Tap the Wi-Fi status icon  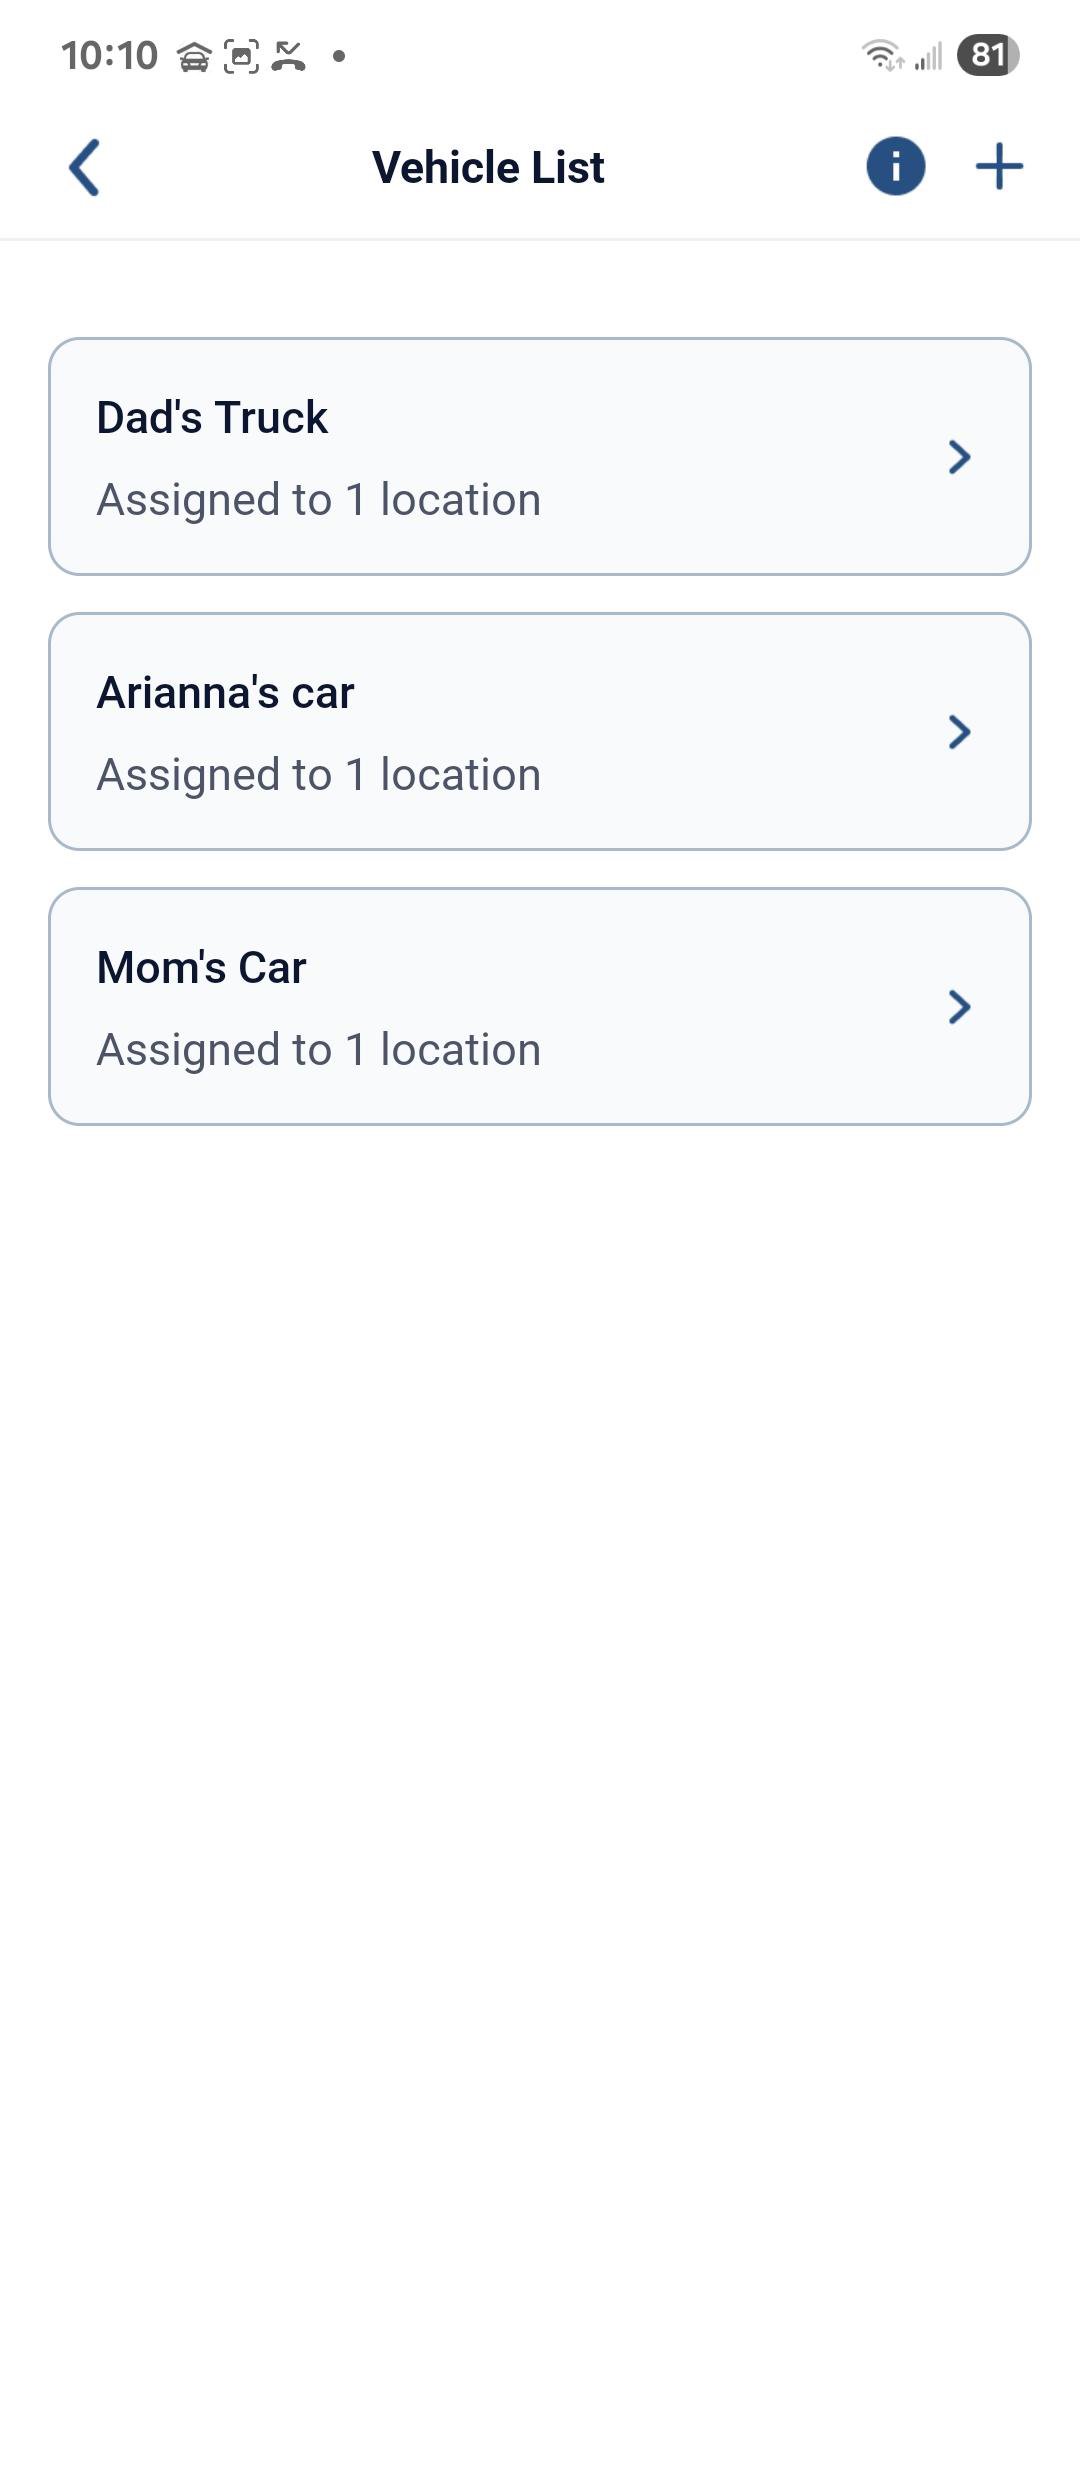click(882, 55)
